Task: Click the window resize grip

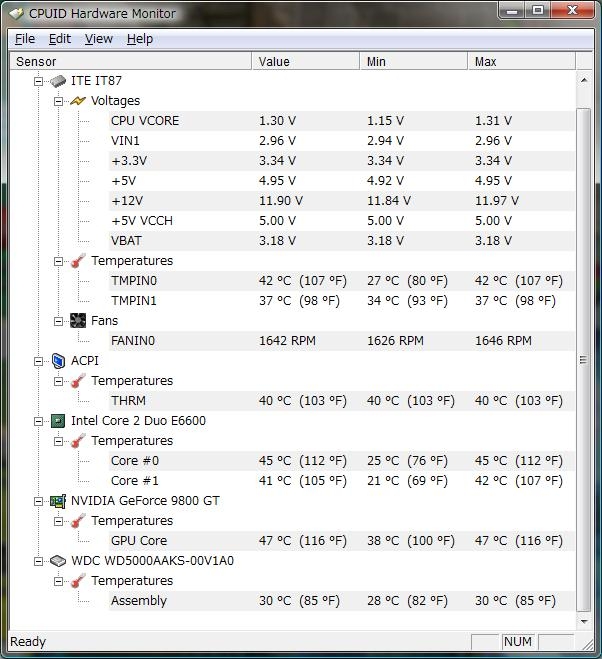Action: pos(588,644)
